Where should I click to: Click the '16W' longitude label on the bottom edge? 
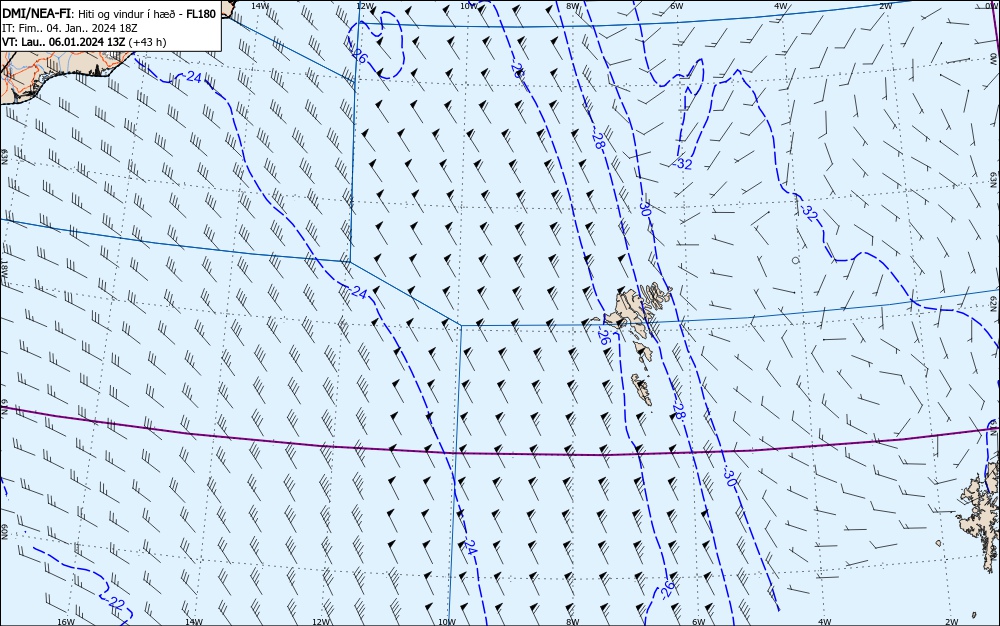click(x=66, y=622)
